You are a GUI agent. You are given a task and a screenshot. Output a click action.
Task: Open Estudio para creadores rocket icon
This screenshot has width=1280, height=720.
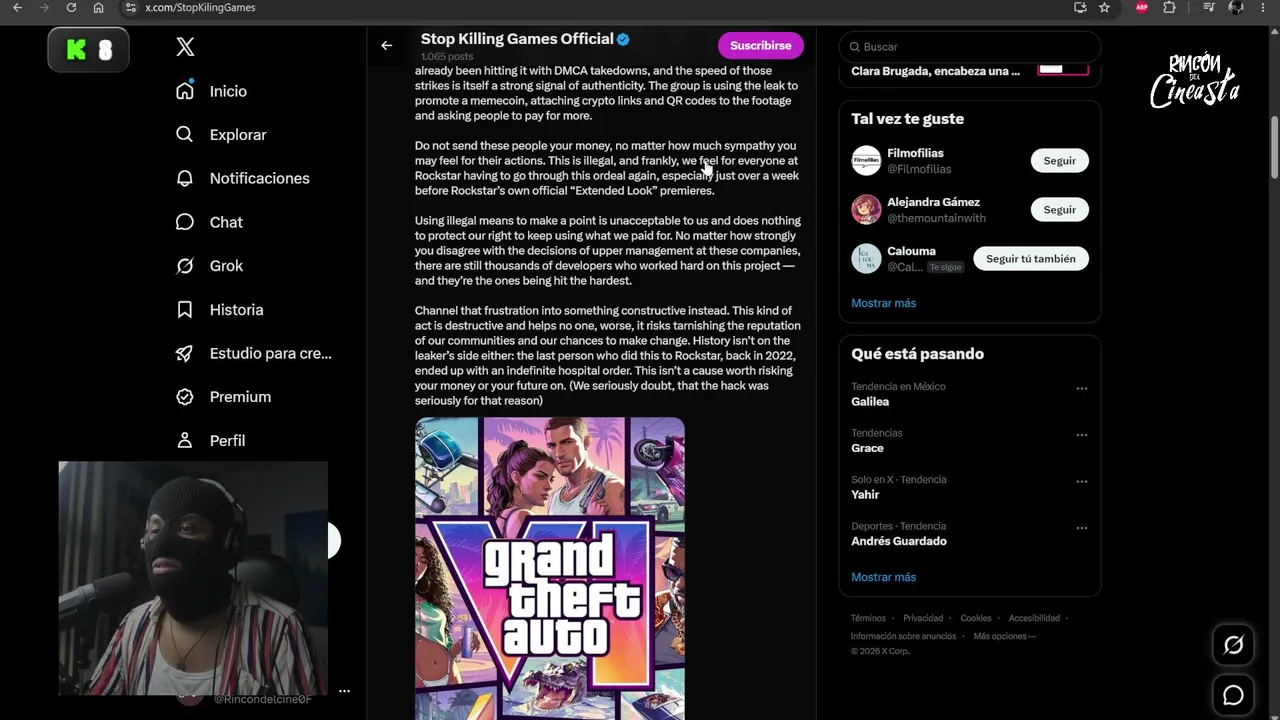[x=185, y=353]
